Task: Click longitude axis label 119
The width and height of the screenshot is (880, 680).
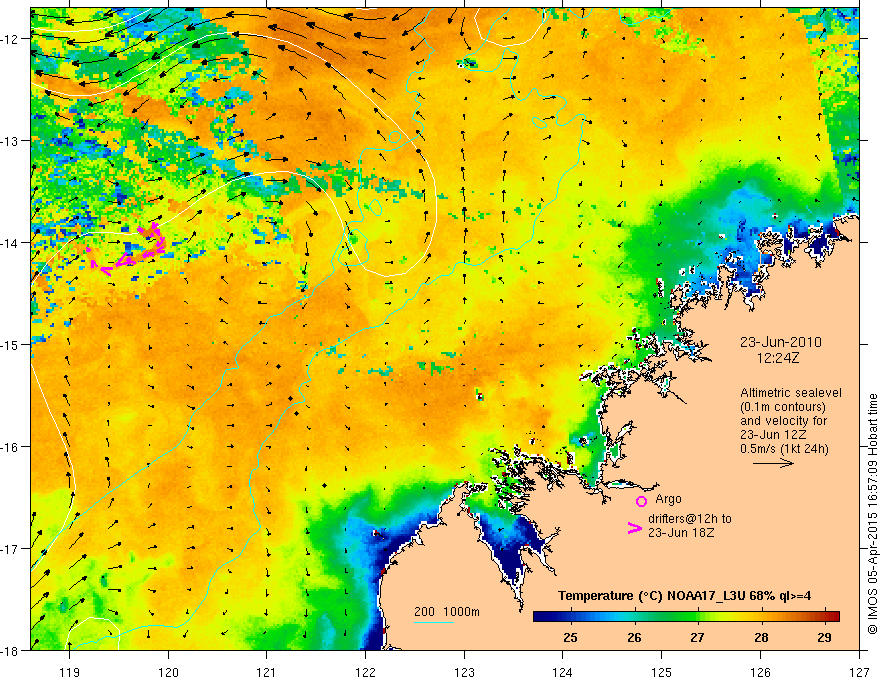Action: tap(70, 672)
